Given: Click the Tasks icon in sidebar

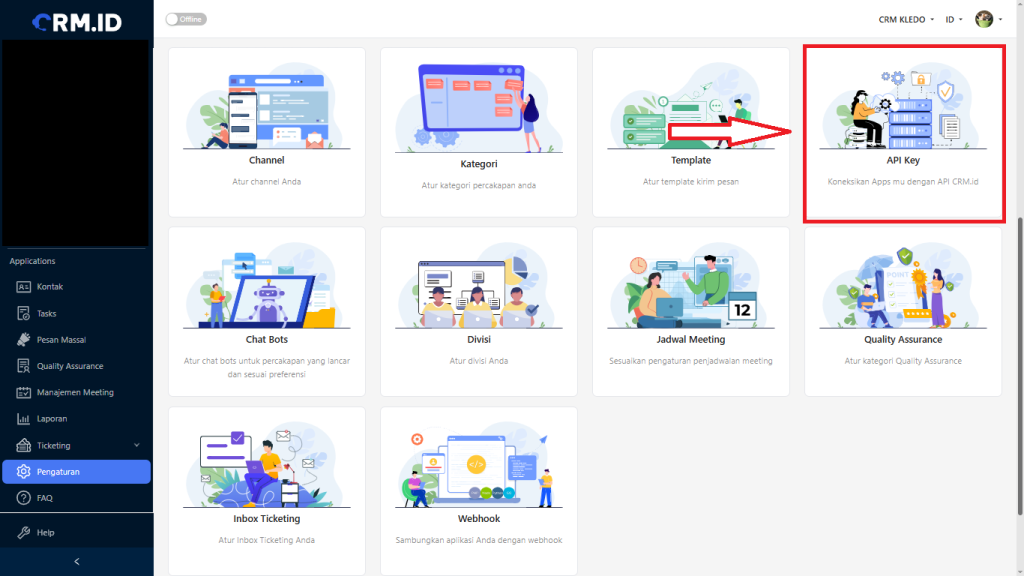Looking at the screenshot, I should [24, 313].
